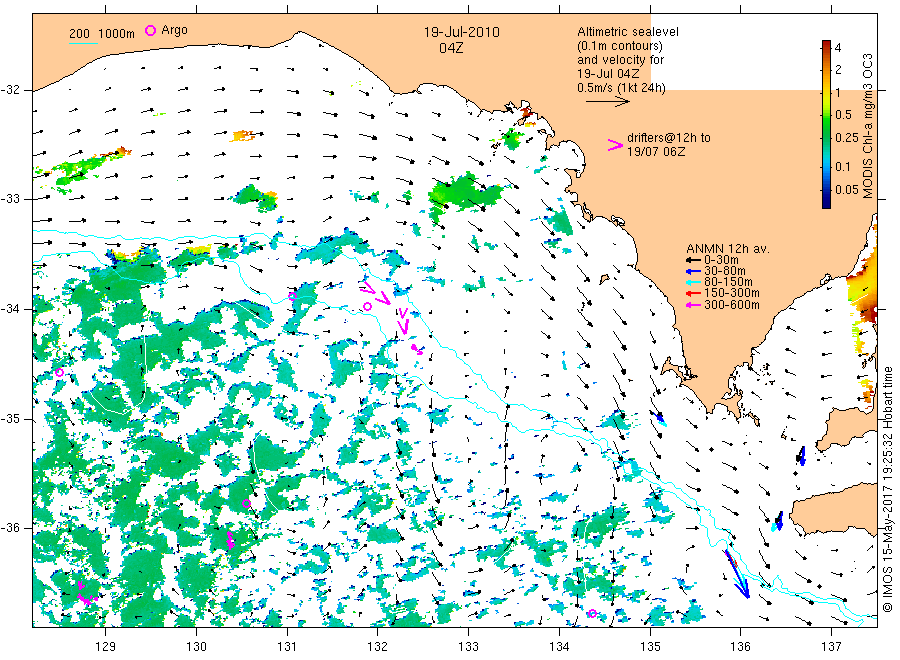Click the drifters@12h to label
This screenshot has height=660, width=900.
[x=669, y=138]
